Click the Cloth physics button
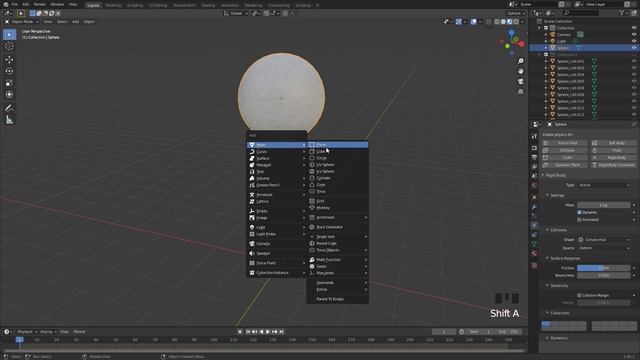The image size is (640, 360). coord(565,158)
